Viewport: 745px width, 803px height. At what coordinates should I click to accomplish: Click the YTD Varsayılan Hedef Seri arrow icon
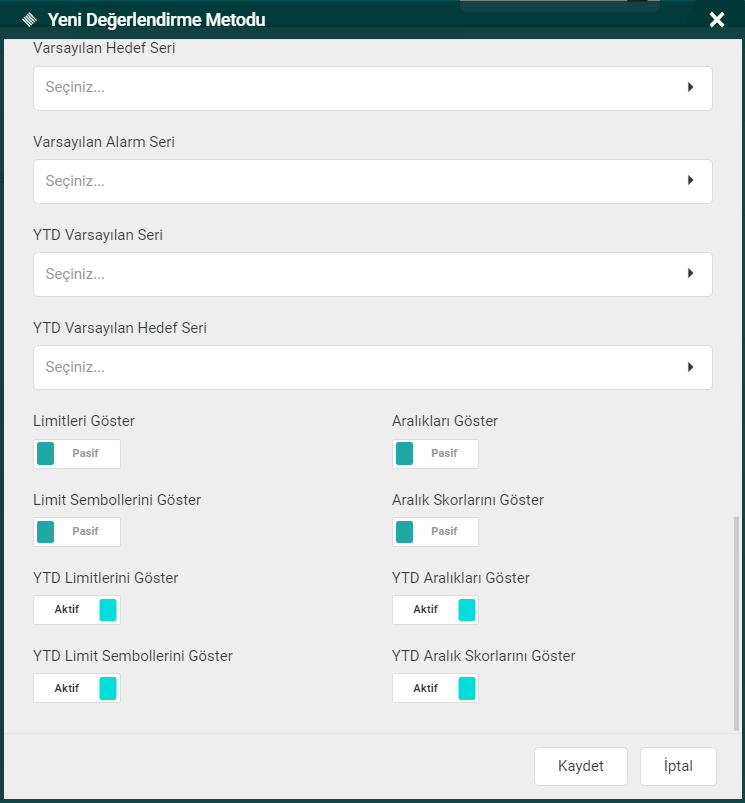[x=690, y=367]
